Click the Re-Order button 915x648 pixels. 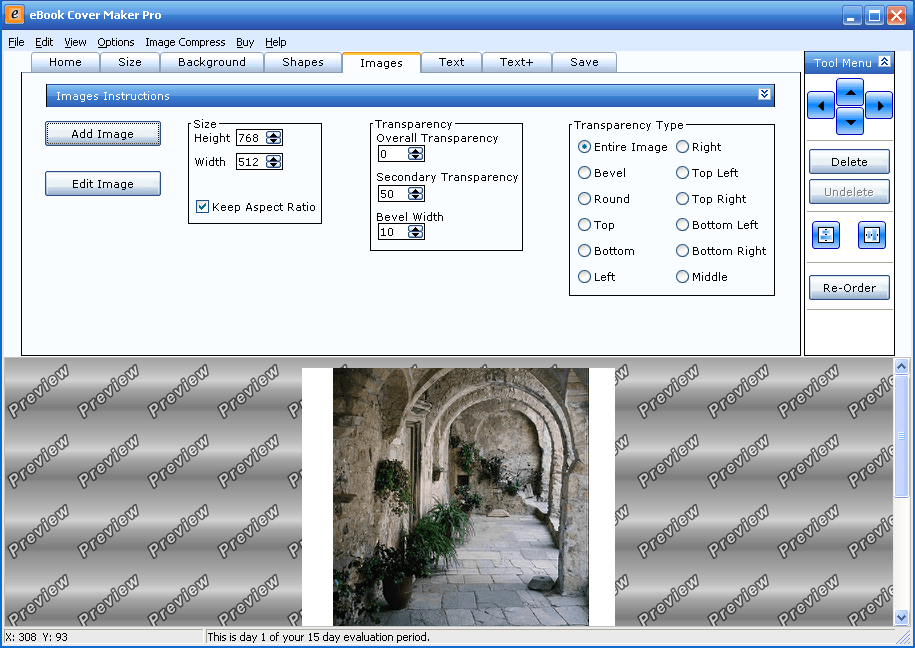point(849,288)
